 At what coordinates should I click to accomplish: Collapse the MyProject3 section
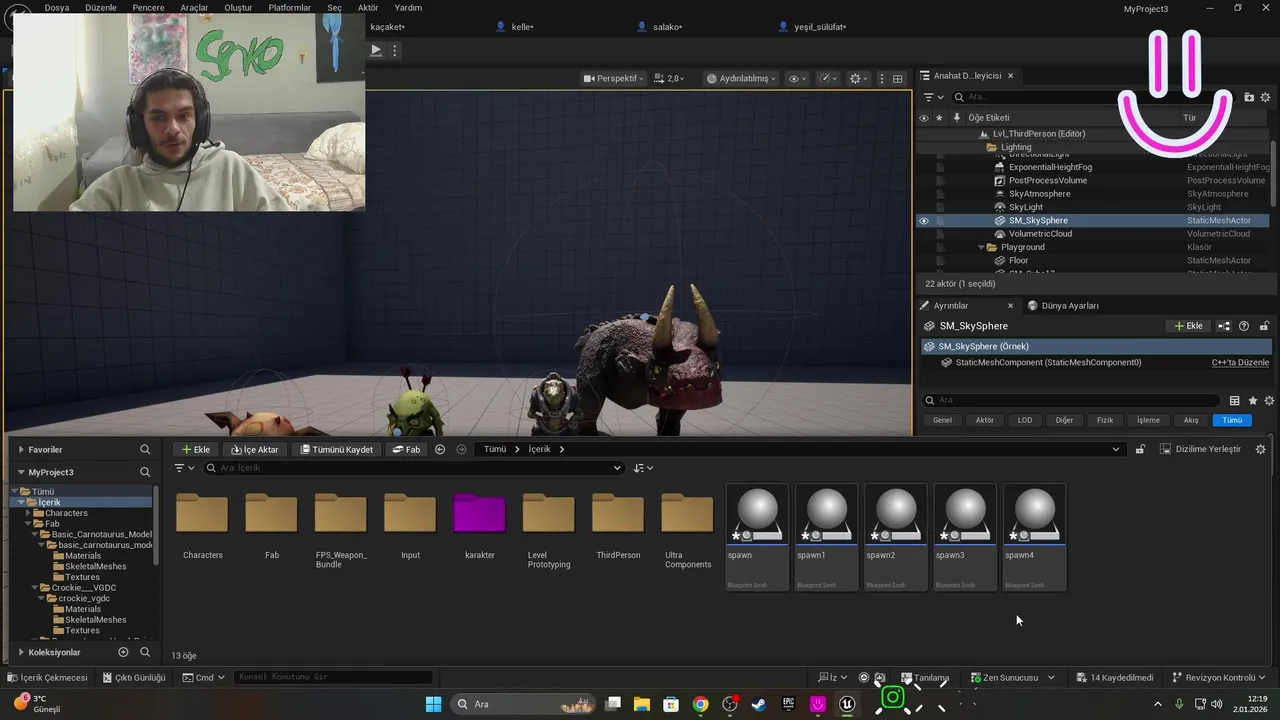pyautogui.click(x=21, y=472)
